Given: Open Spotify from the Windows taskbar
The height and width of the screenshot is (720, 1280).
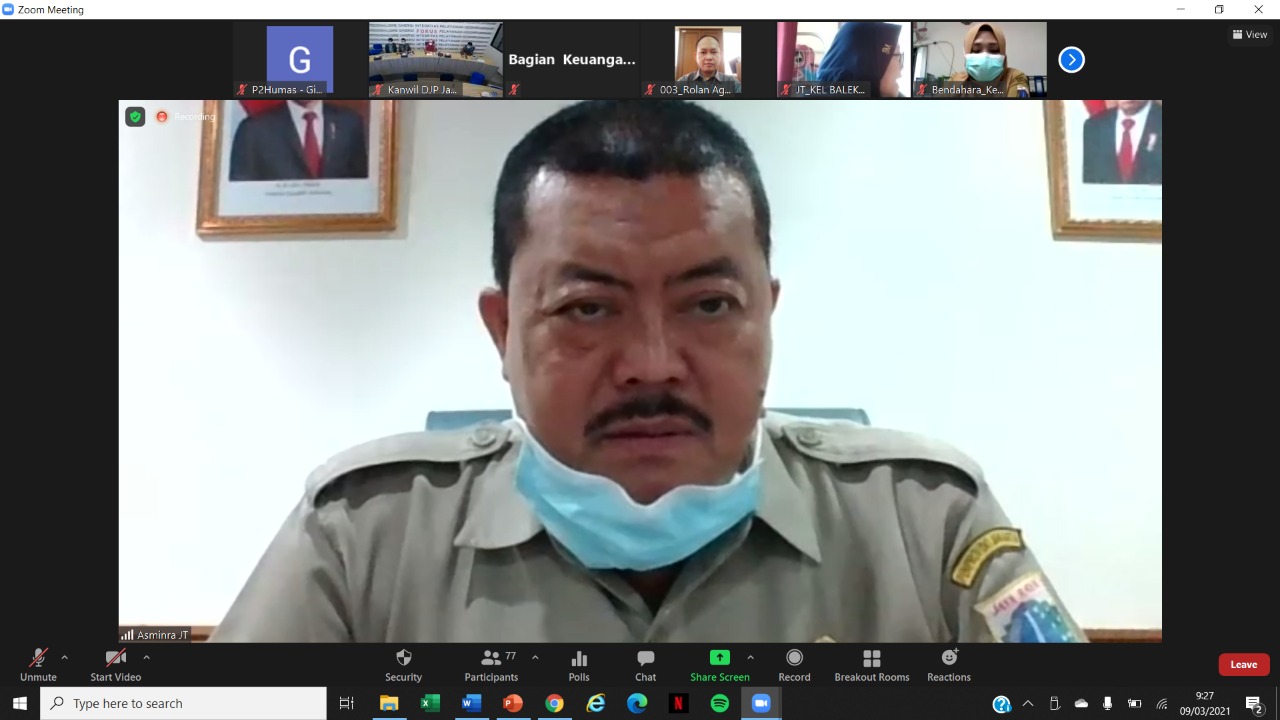Looking at the screenshot, I should click(720, 703).
